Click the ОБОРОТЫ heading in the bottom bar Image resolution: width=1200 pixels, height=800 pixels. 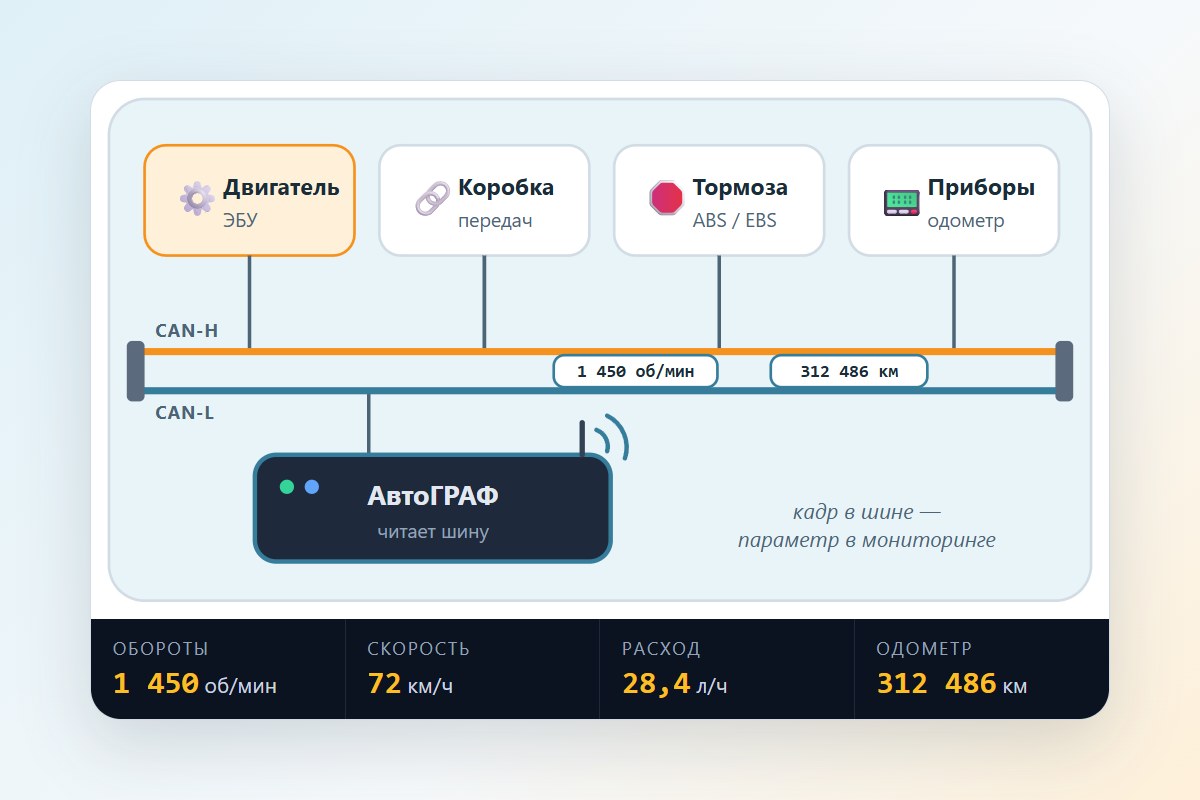click(161, 649)
